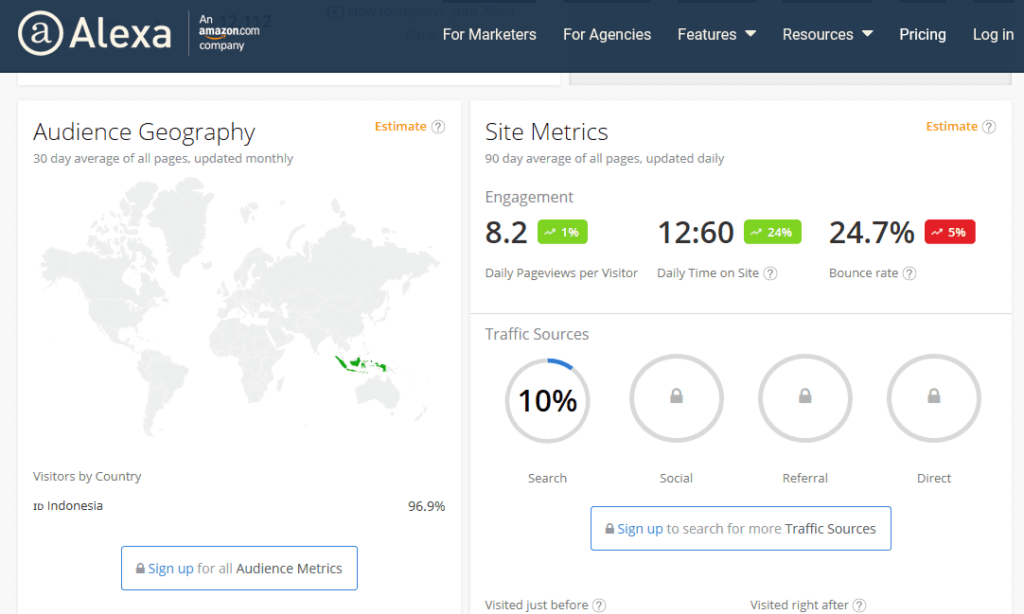Click the Daily Time on Site help icon
The width and height of the screenshot is (1024, 614).
(771, 274)
